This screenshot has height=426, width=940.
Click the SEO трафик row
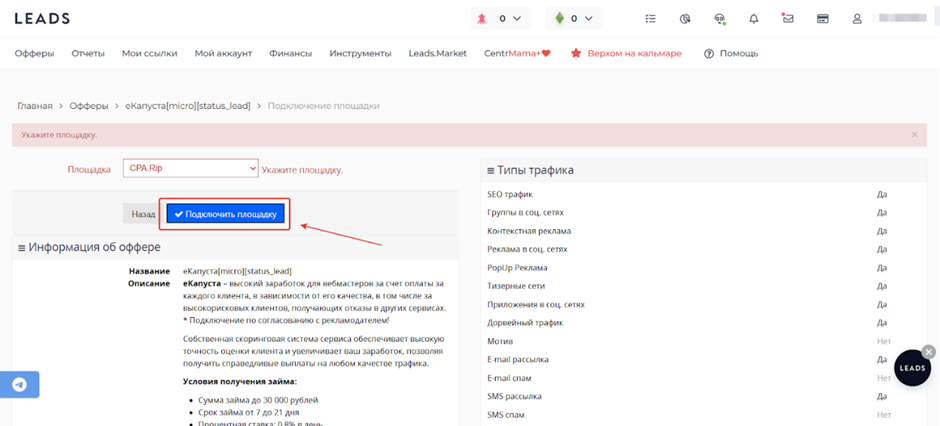(x=704, y=194)
